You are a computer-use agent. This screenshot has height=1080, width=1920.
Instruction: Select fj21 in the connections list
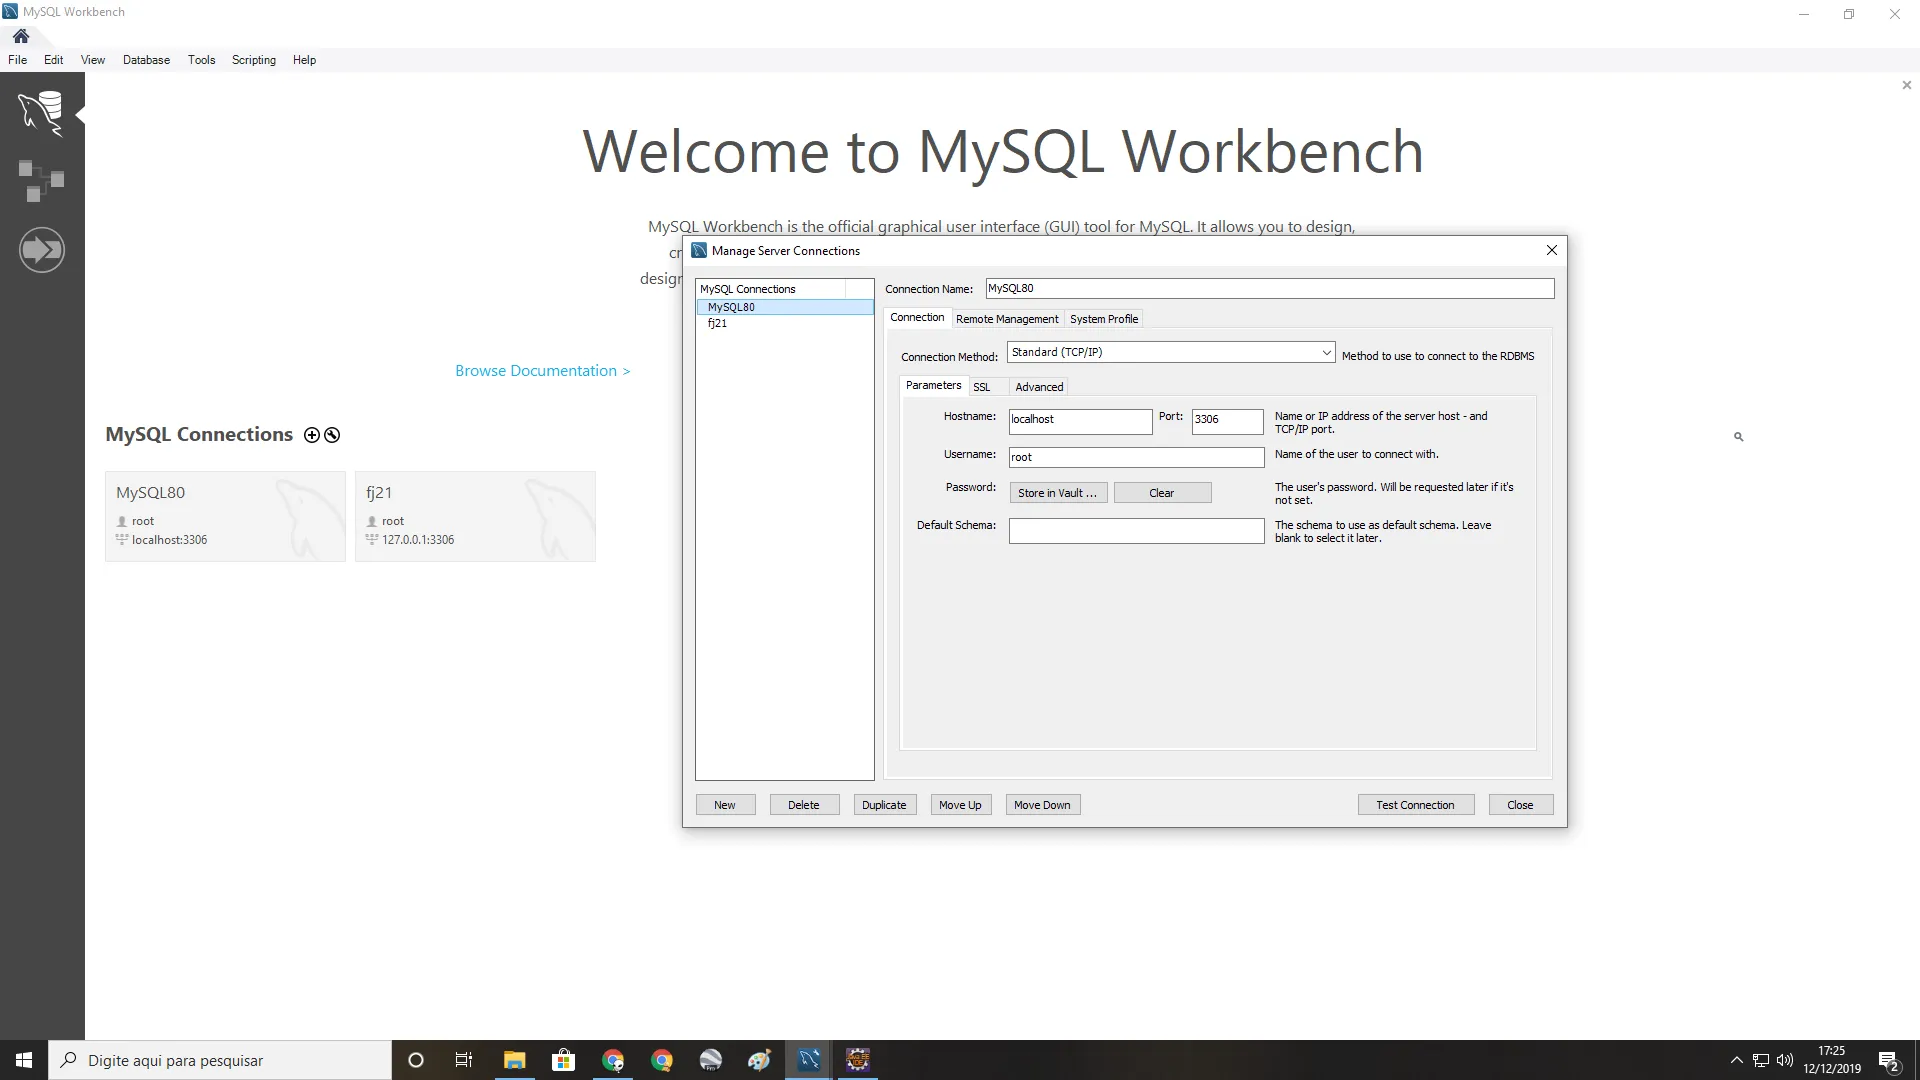[718, 324]
